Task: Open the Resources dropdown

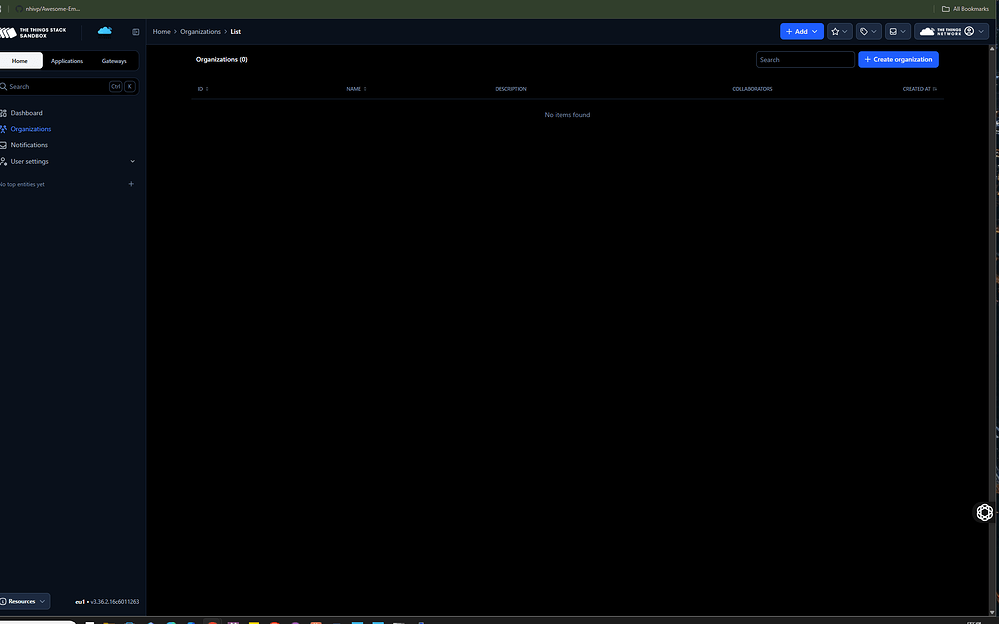Action: click(24, 602)
